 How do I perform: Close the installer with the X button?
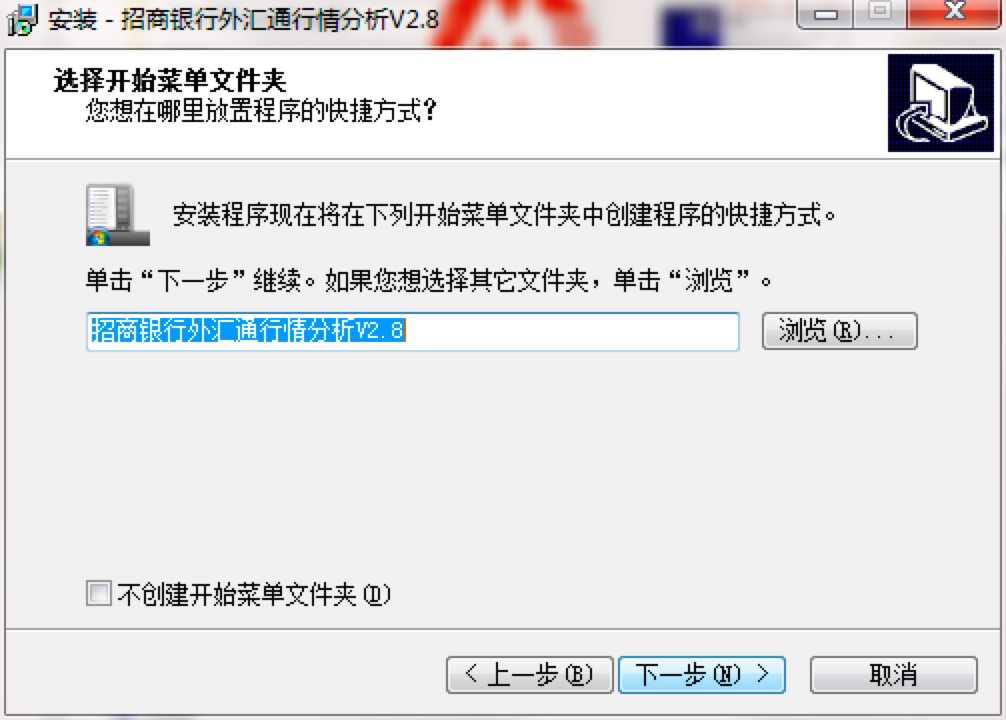pyautogui.click(x=954, y=12)
